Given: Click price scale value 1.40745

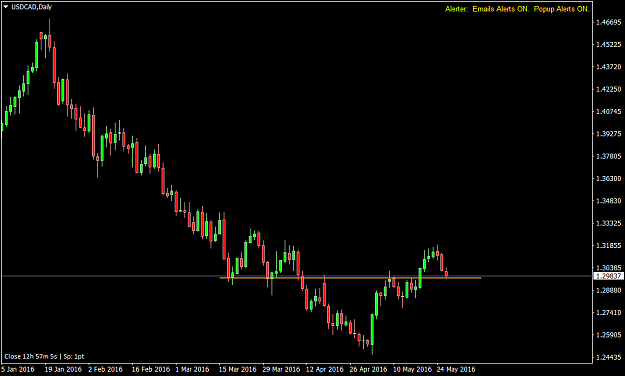Looking at the screenshot, I should [x=608, y=111].
